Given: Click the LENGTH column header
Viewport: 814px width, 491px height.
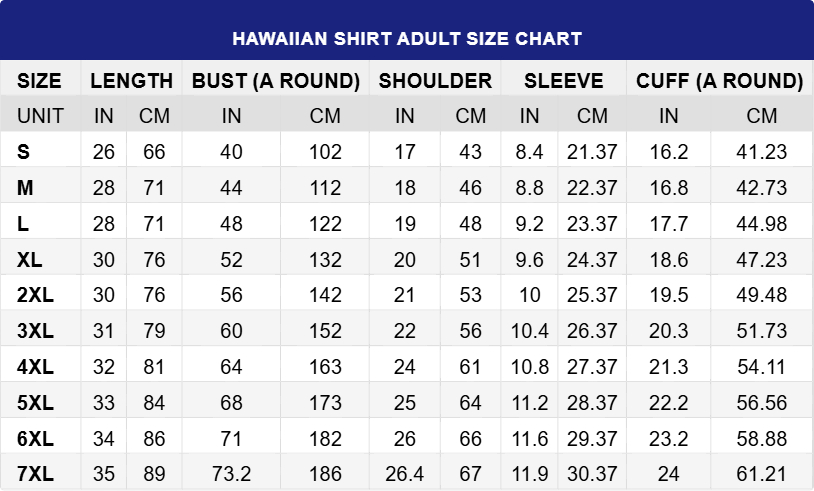Looking at the screenshot, I should click(x=132, y=81).
